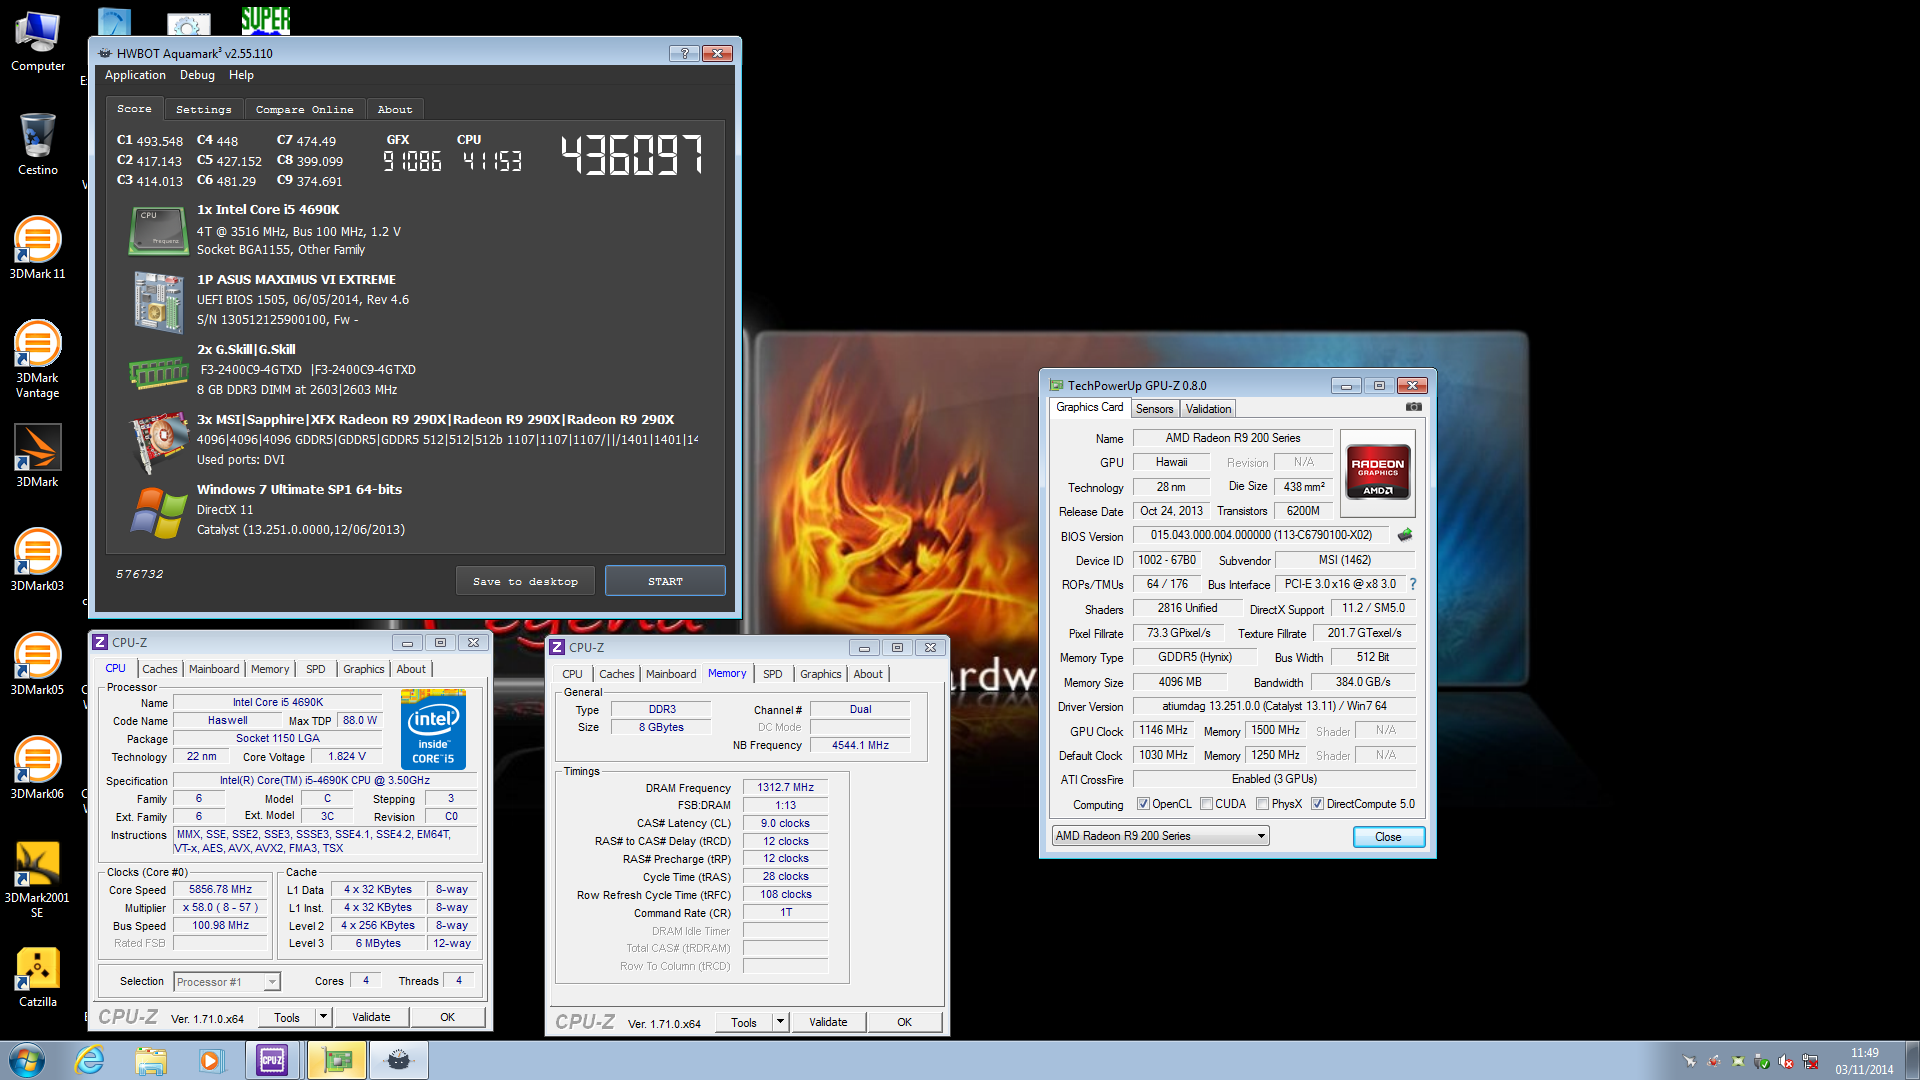Launch the 3DMark Vantage desktop shortcut

pos(37,359)
